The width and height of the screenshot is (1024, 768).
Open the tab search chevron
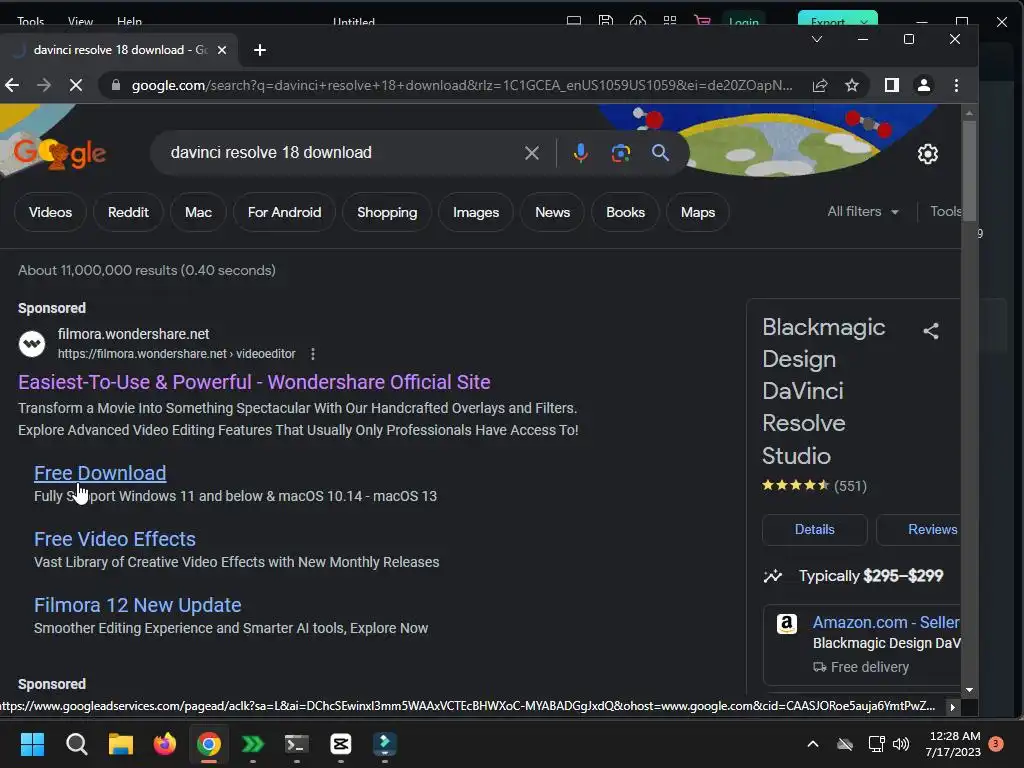point(816,39)
